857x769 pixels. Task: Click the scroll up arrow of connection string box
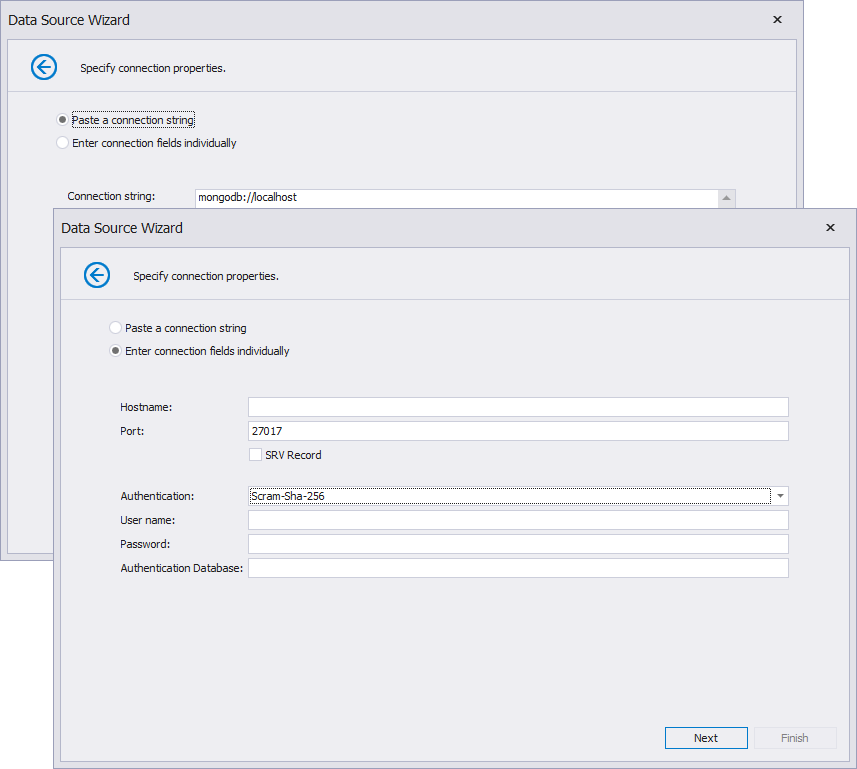(726, 198)
